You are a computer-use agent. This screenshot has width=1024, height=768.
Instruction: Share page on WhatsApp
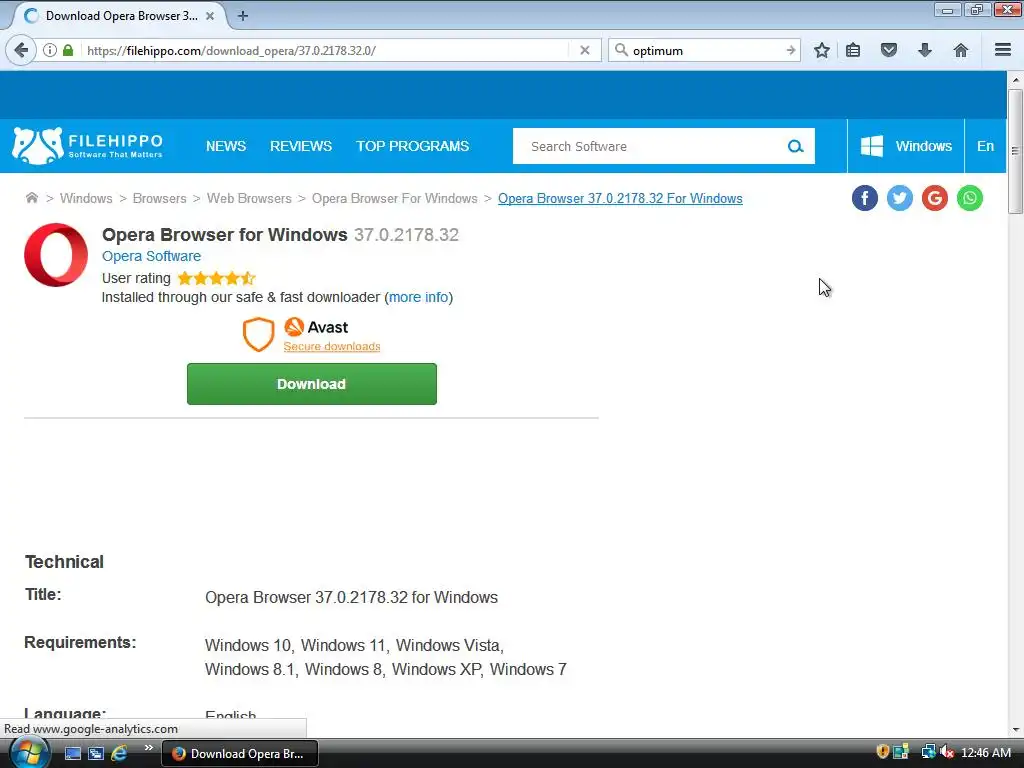[x=970, y=198]
